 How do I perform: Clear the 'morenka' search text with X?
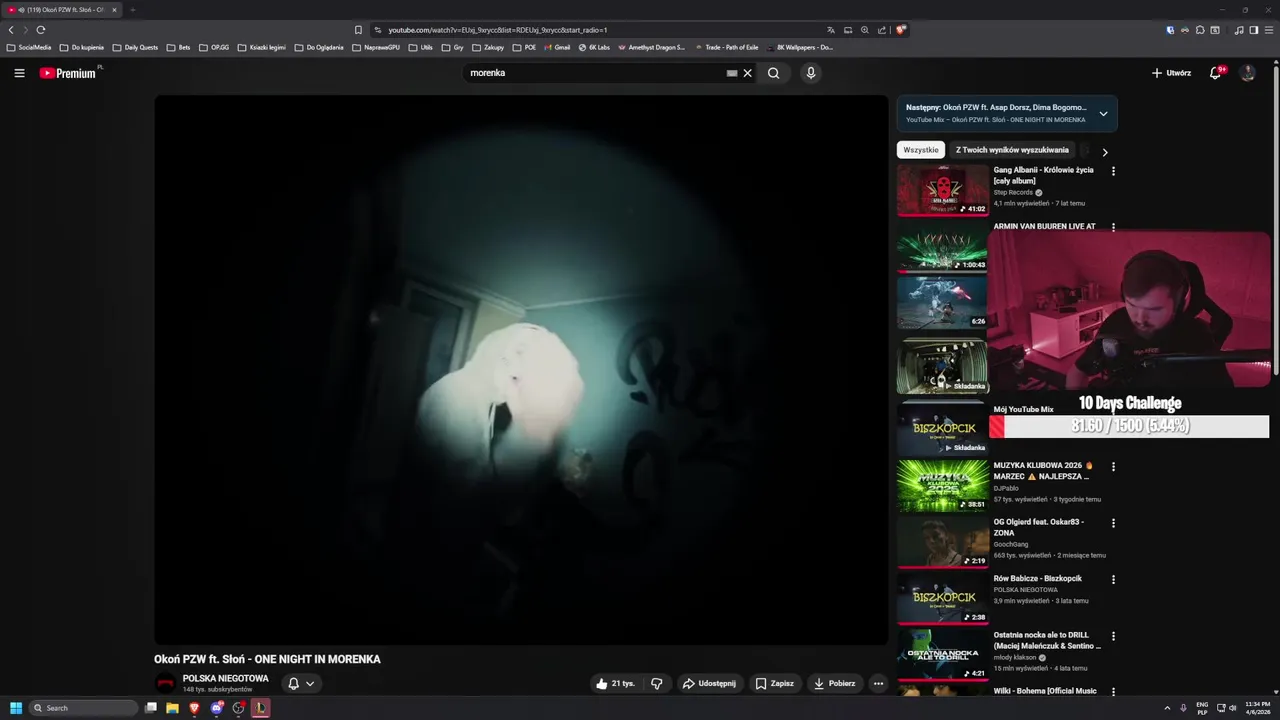tap(747, 73)
